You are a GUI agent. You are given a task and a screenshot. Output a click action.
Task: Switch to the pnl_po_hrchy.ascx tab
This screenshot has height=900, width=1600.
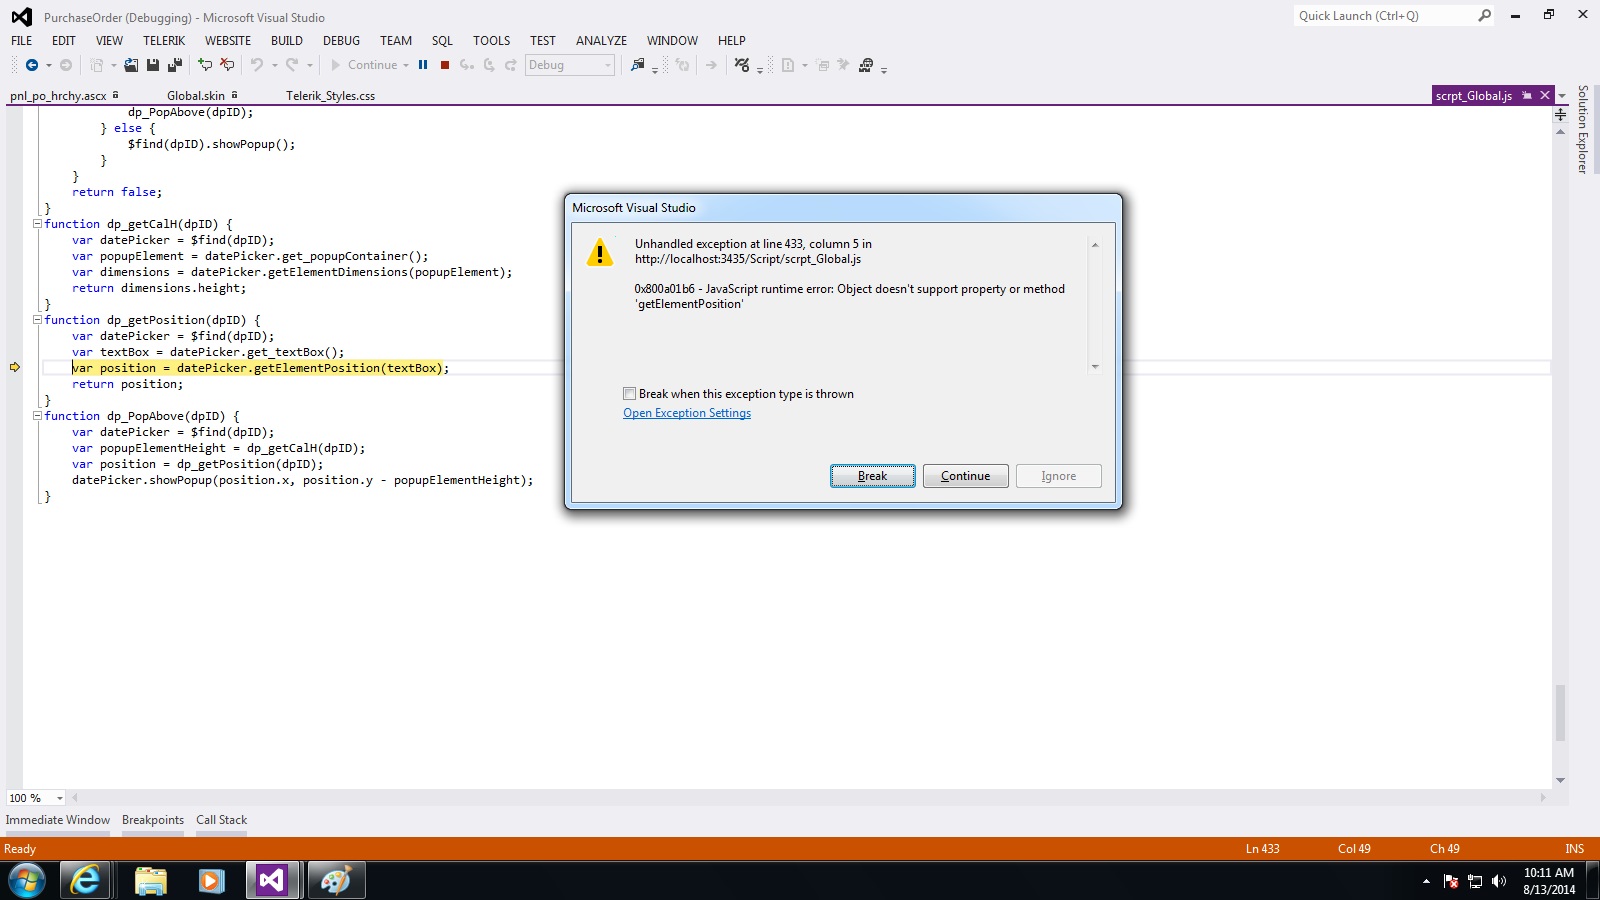coord(58,96)
